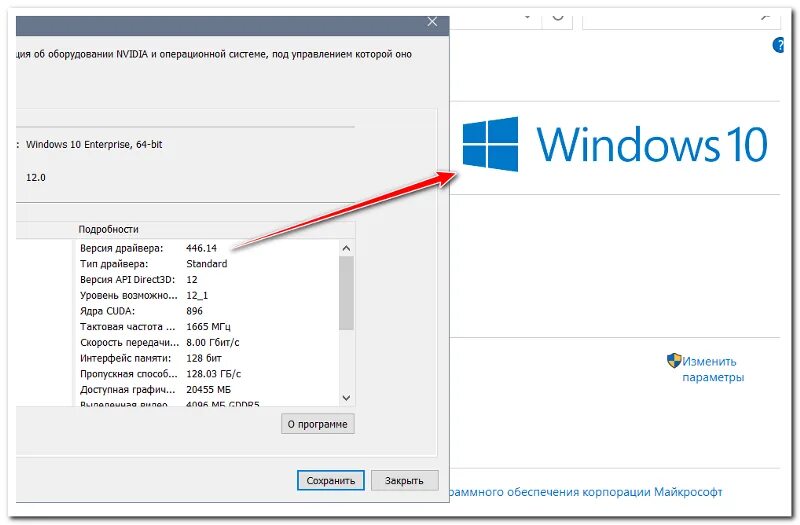
Task: Select the Тип драйвера row
Action: (x=206, y=264)
